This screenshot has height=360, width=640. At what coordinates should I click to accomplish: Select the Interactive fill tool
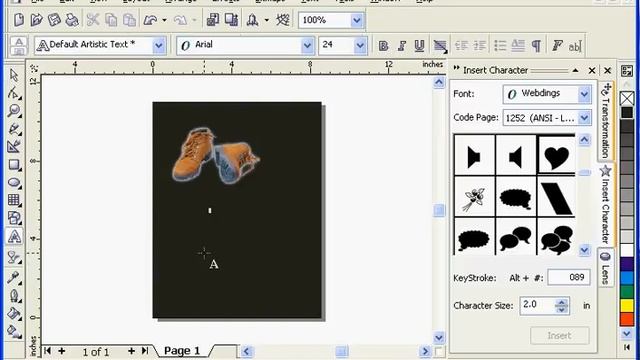click(x=14, y=331)
